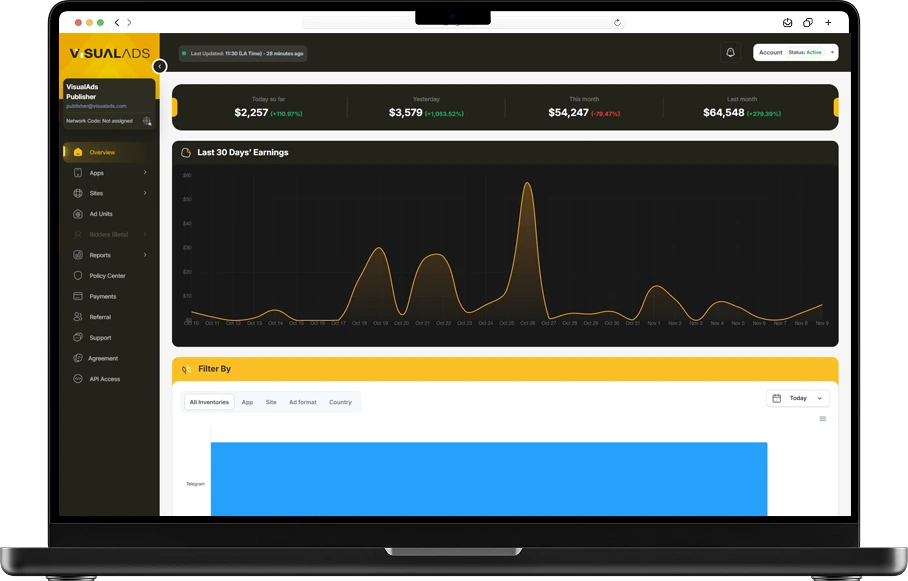This screenshot has width=908, height=581.
Task: Open the calendar icon next to Today
Action: (776, 397)
